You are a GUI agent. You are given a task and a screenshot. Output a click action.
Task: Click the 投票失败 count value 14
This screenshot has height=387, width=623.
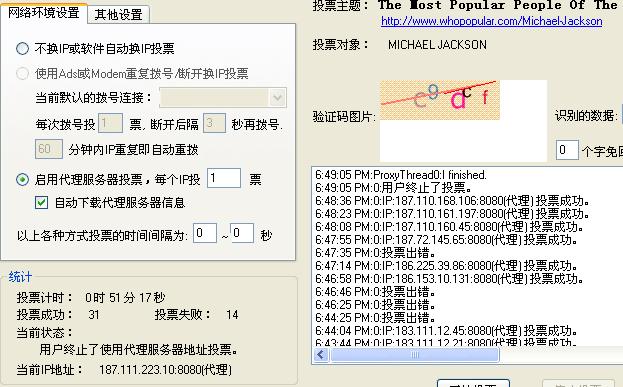[232, 315]
